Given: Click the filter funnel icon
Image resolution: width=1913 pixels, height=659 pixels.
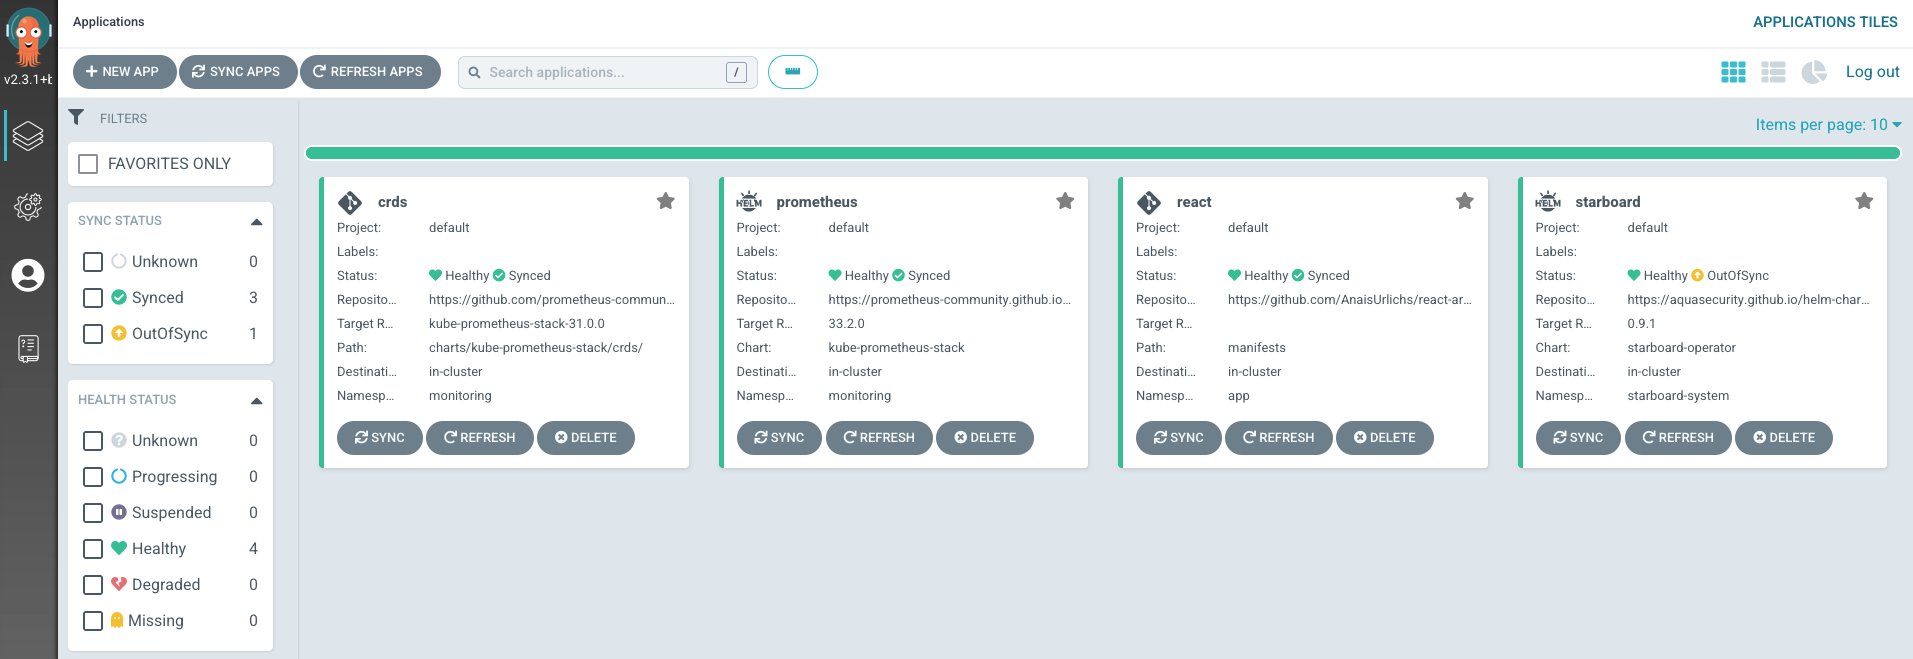Looking at the screenshot, I should pos(76,117).
